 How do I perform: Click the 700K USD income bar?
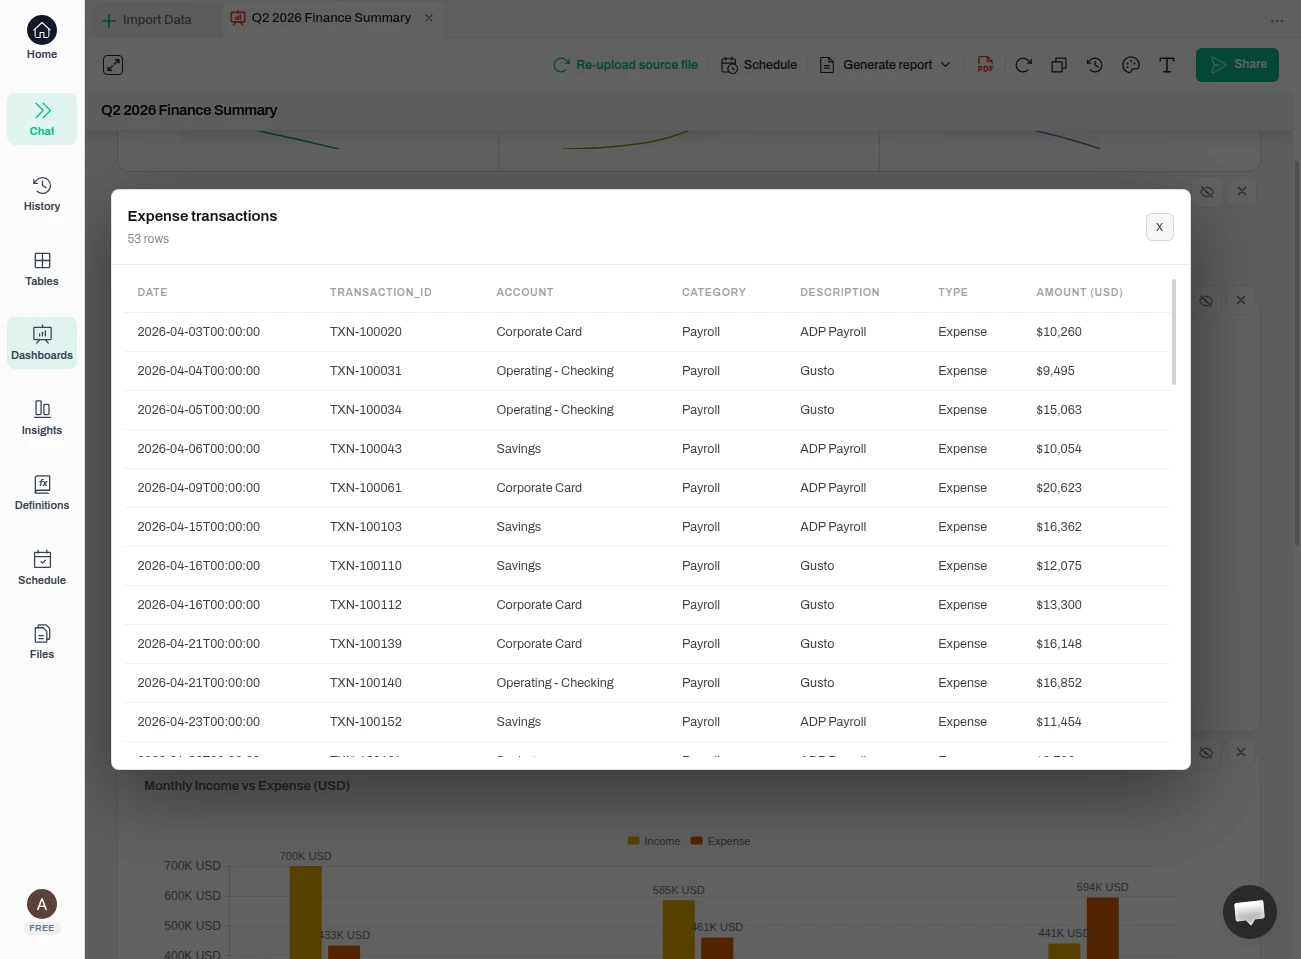[x=306, y=912]
